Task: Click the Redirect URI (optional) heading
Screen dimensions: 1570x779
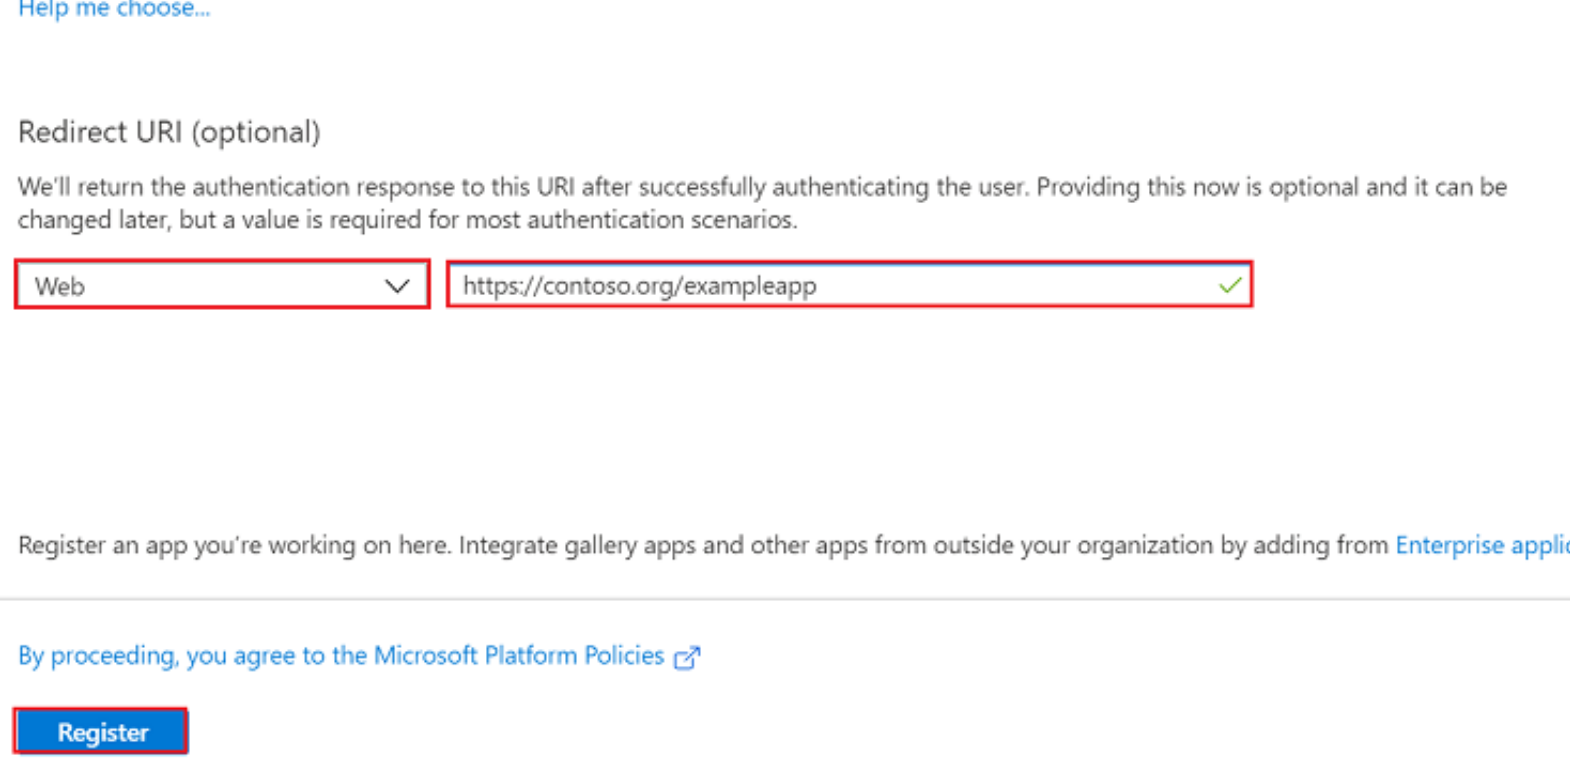Action: (169, 132)
